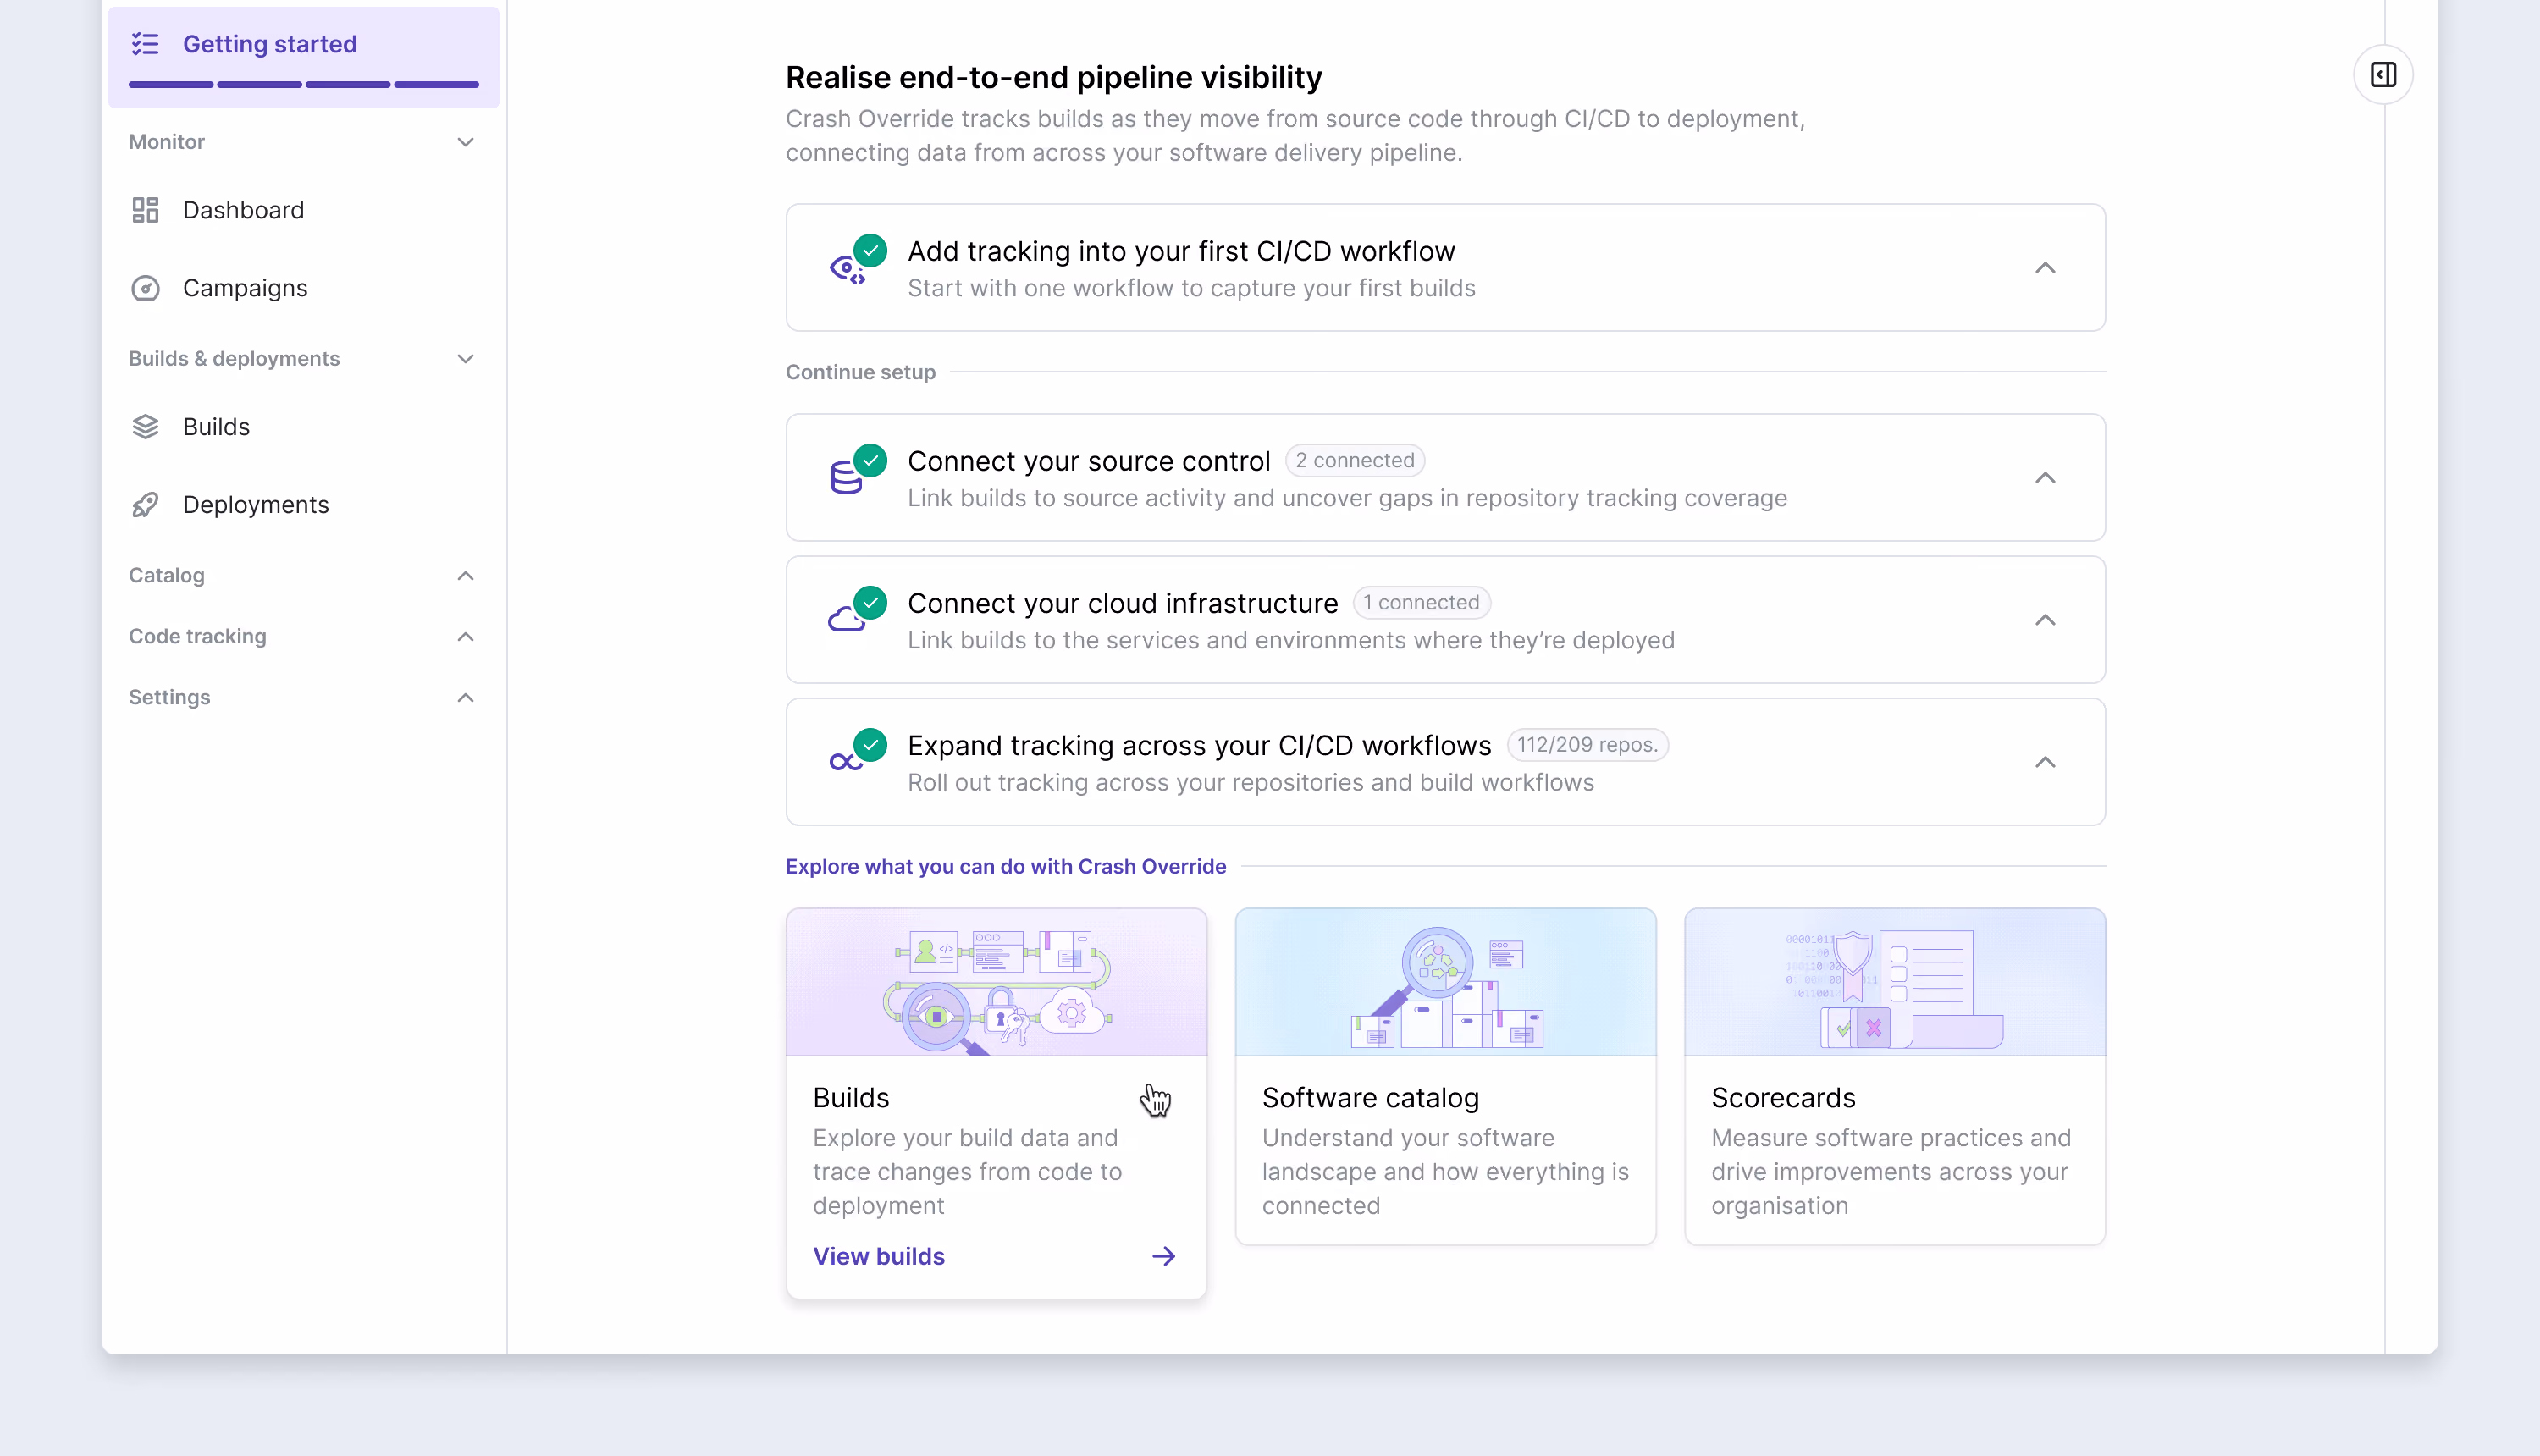2540x1456 pixels.
Task: Go to Campaigns in the sidebar
Action: coord(304,288)
